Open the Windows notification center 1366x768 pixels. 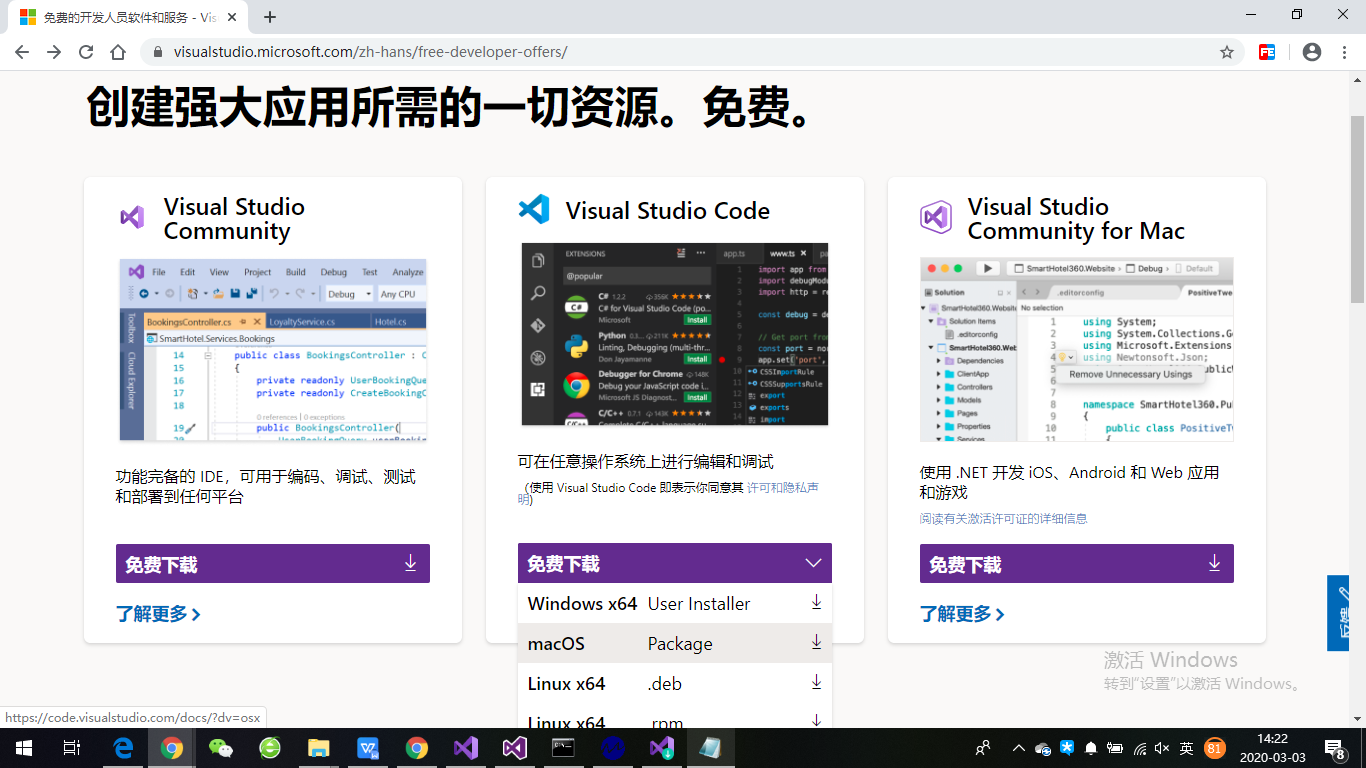(x=1334, y=748)
